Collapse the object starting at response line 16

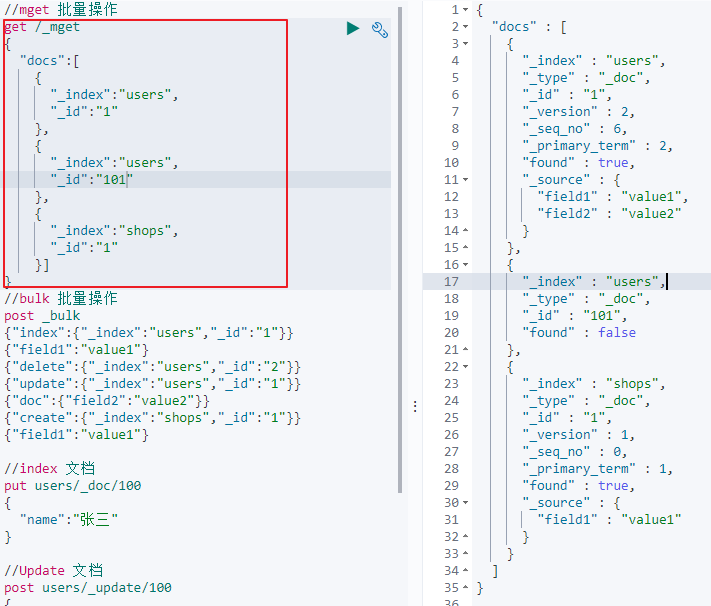[x=466, y=265]
